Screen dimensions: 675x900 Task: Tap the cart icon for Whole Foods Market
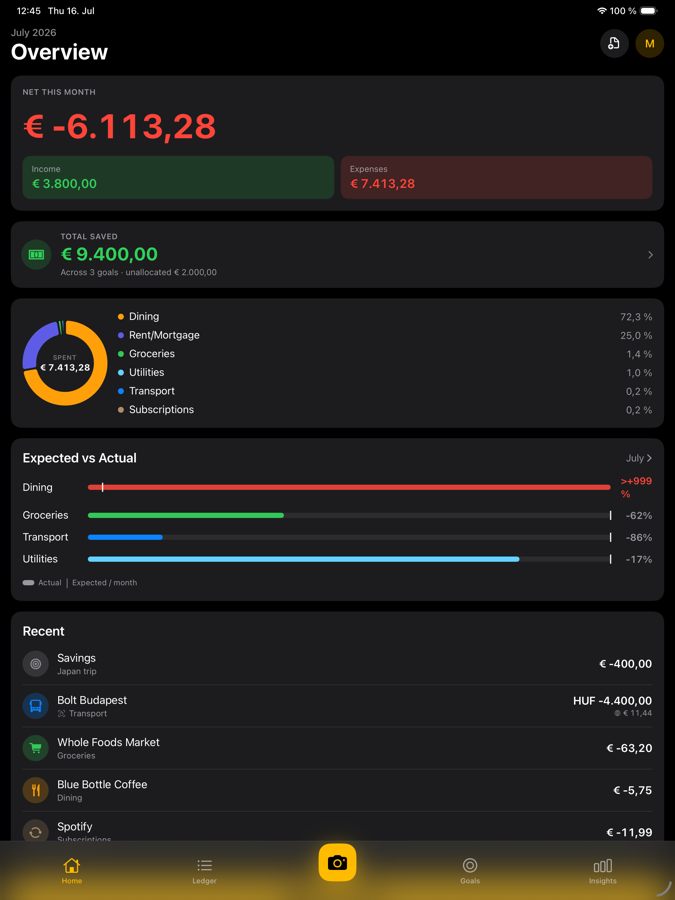point(36,748)
